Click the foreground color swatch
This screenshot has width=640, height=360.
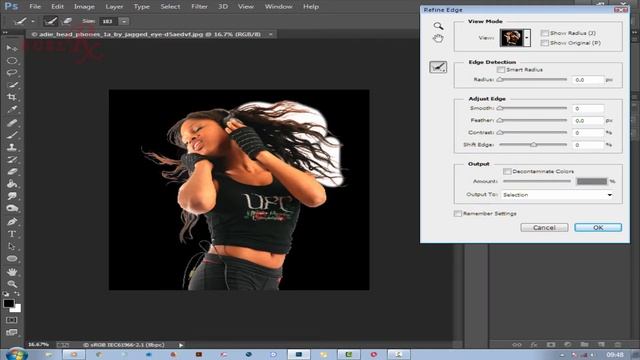[x=9, y=303]
